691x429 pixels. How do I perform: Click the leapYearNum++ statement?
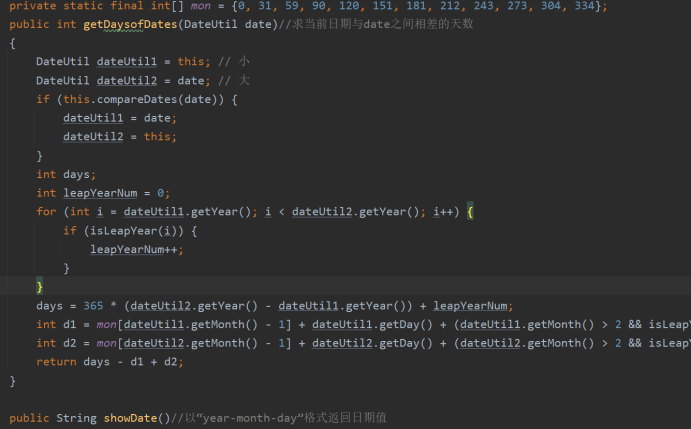coord(137,250)
